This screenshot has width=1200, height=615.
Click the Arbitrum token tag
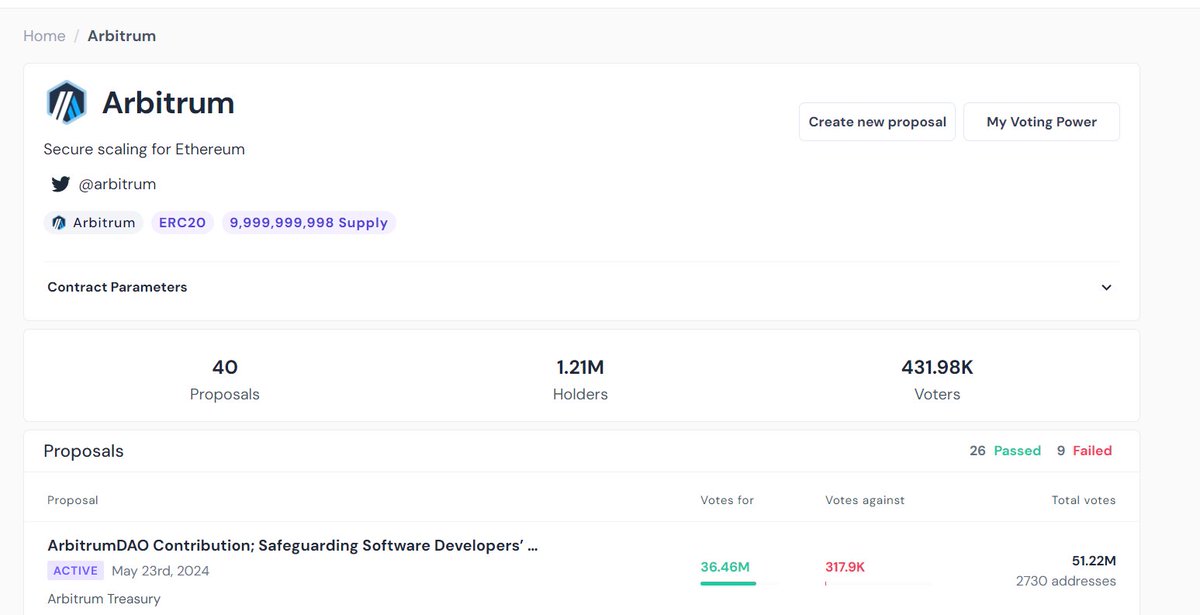click(94, 222)
